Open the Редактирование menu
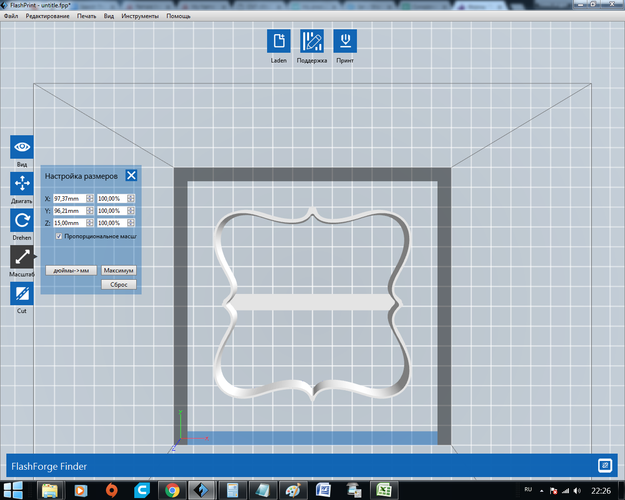This screenshot has width=625, height=500. [x=47, y=16]
